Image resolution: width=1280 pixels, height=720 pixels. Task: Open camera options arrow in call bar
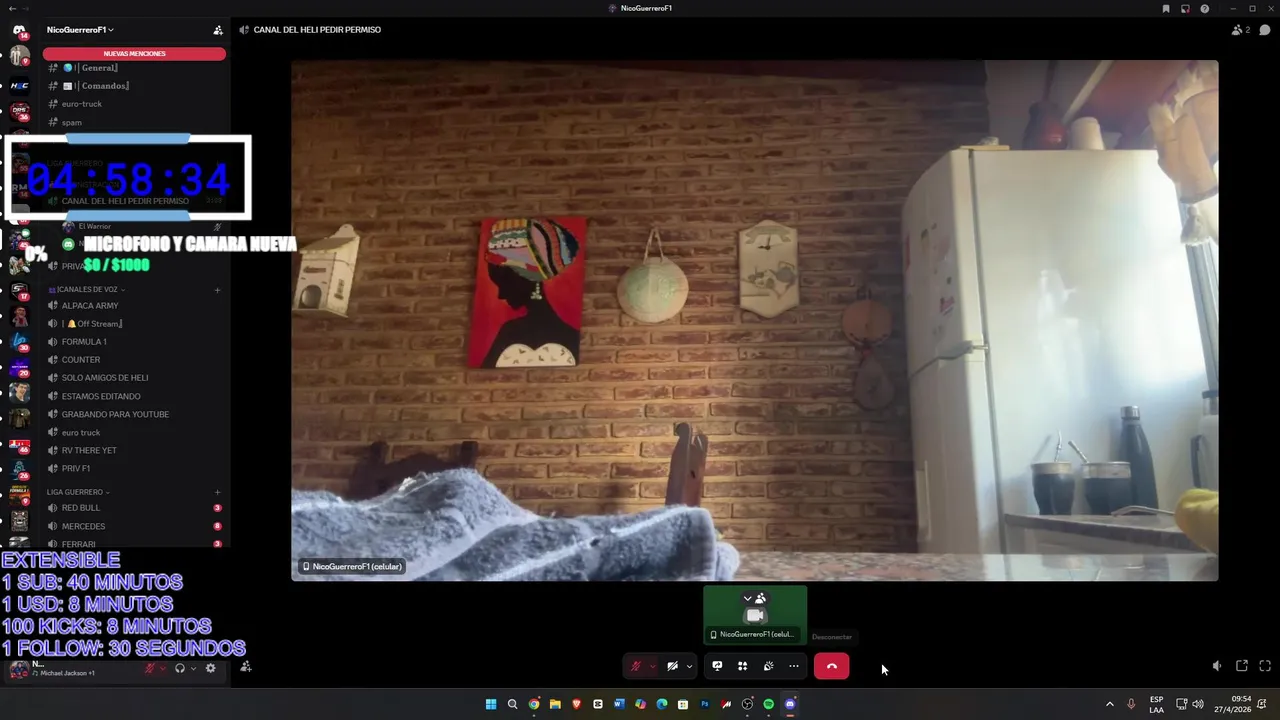(x=689, y=666)
